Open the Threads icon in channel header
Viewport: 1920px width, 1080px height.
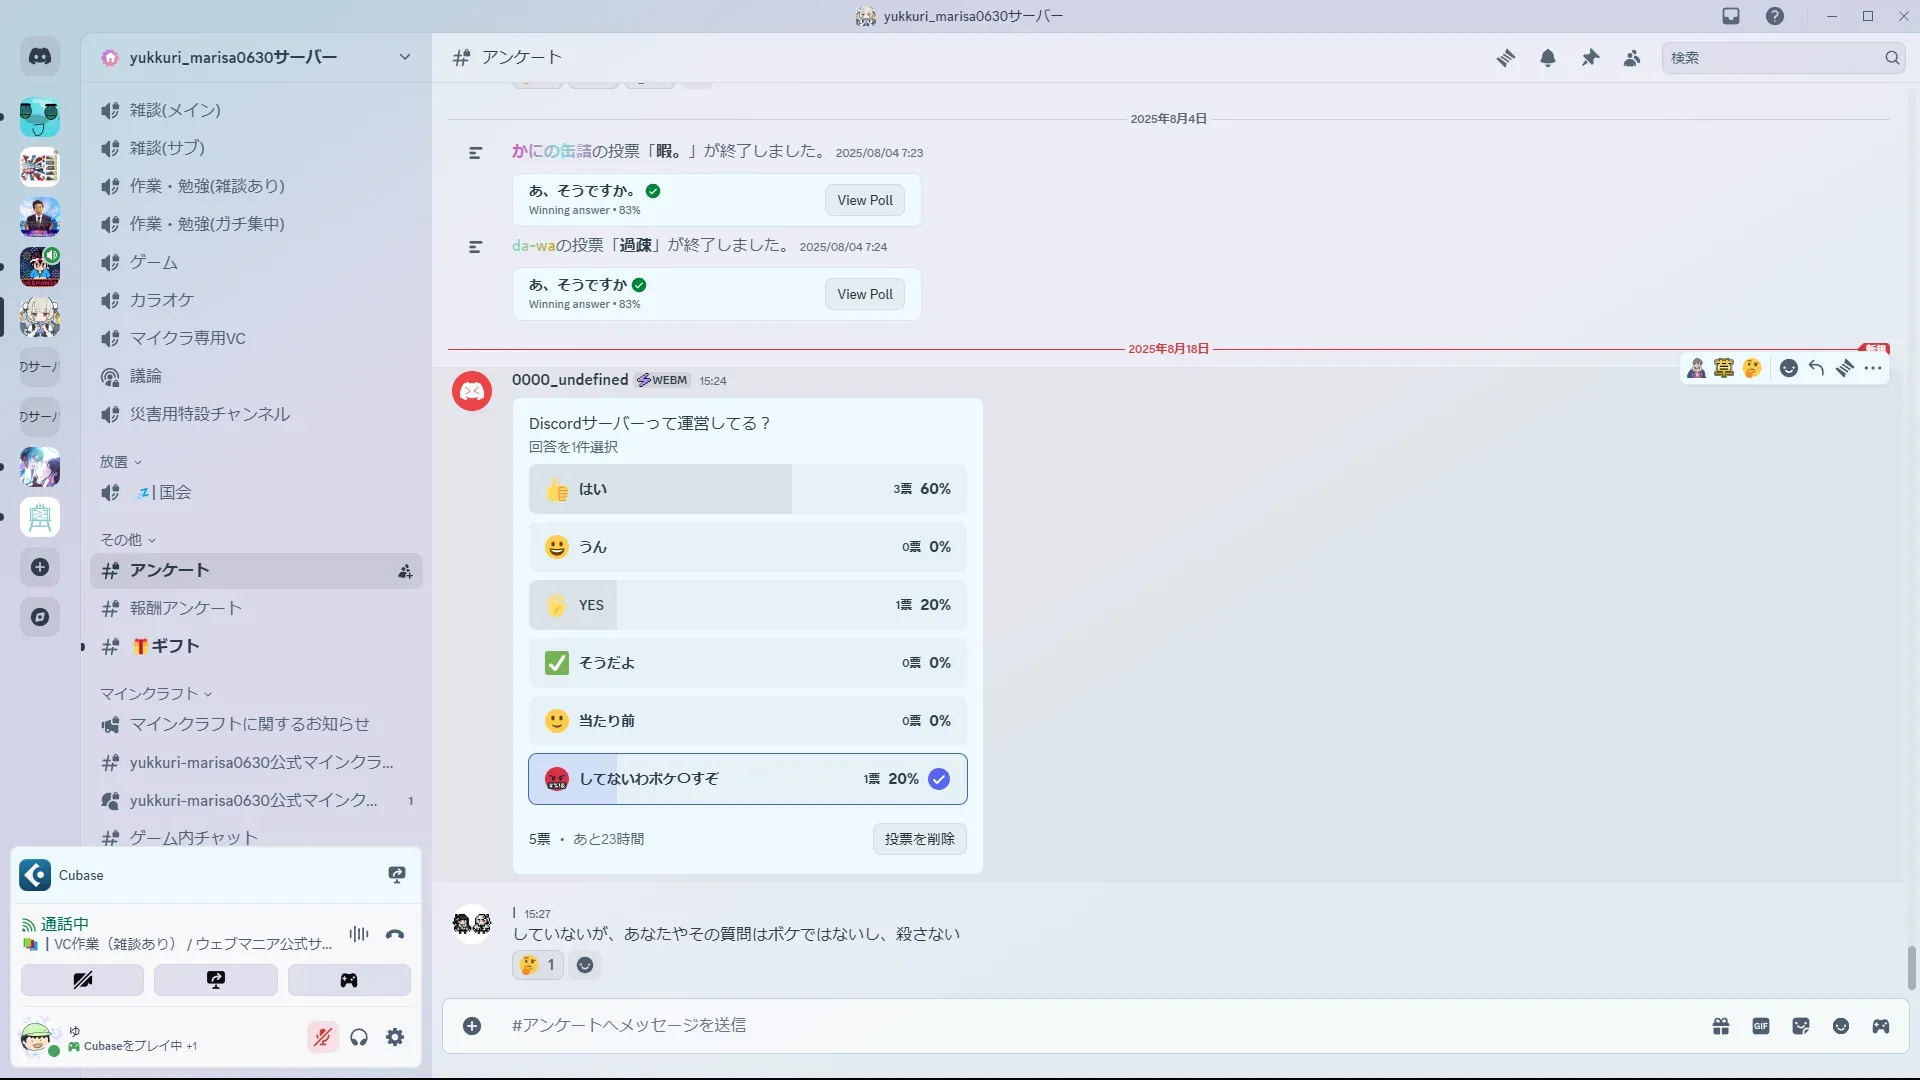1505,58
